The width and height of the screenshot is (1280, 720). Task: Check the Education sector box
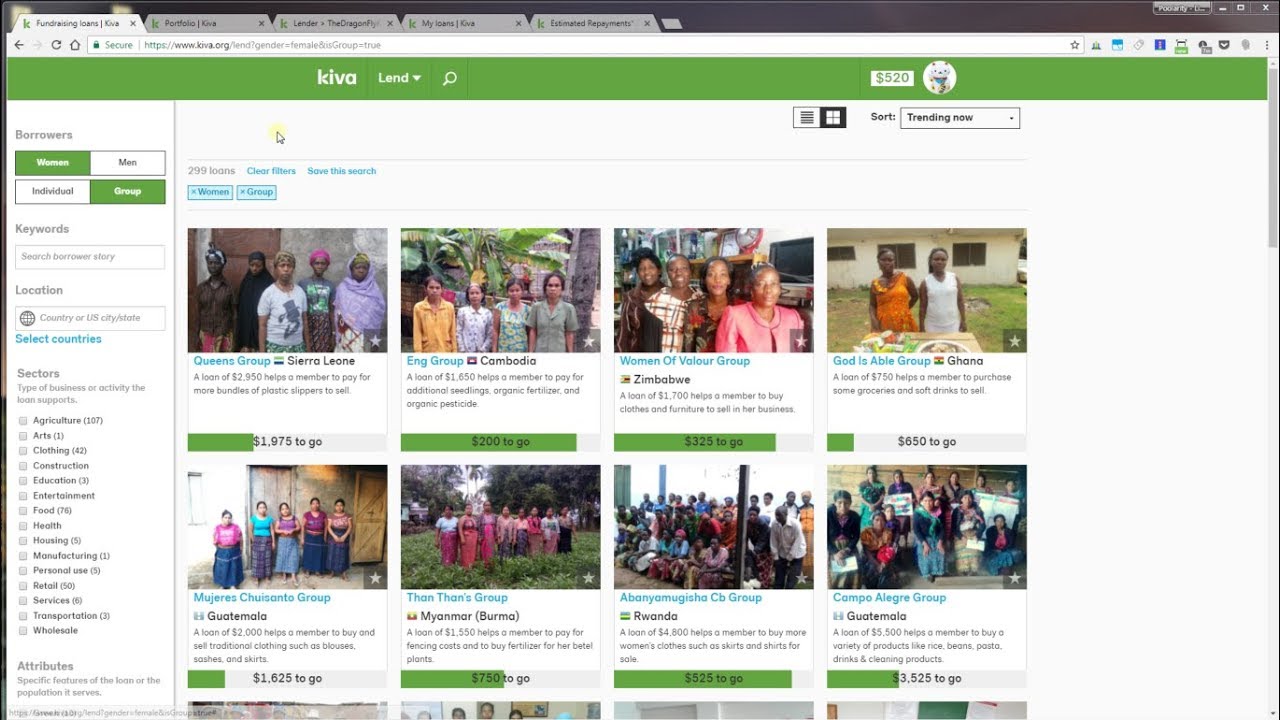tap(23, 481)
